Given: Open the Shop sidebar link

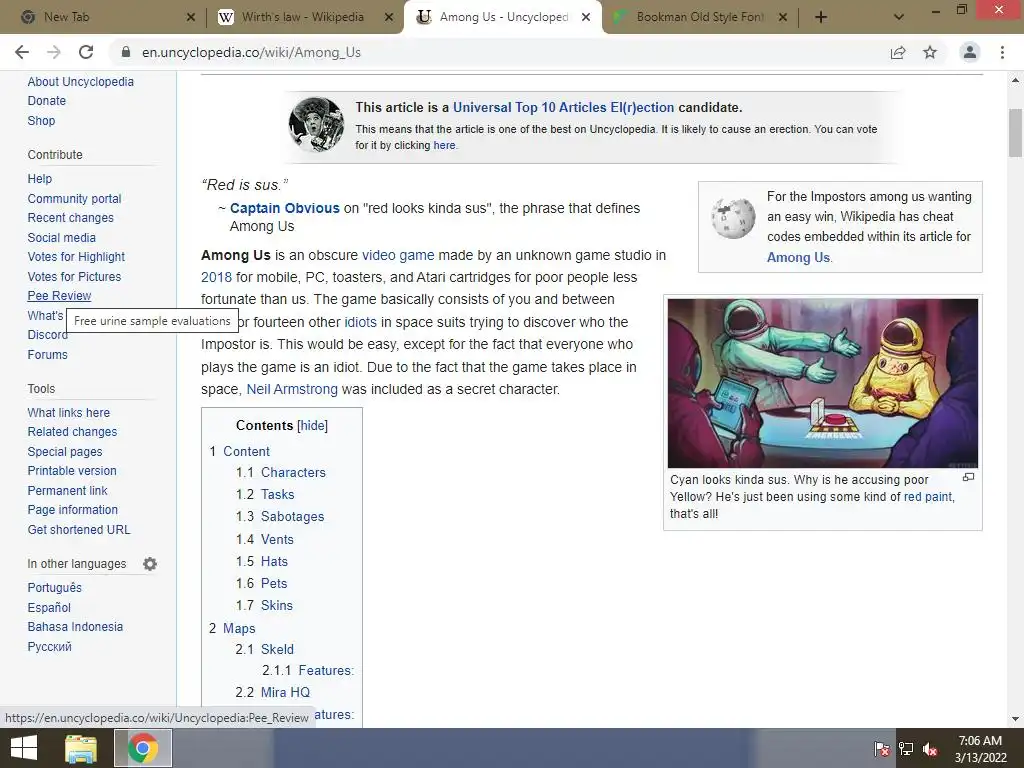Looking at the screenshot, I should click(41, 120).
